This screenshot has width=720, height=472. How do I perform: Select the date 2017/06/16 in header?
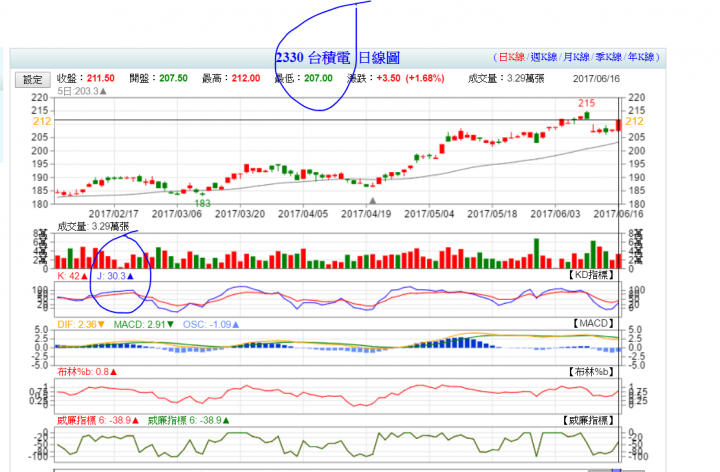click(596, 79)
